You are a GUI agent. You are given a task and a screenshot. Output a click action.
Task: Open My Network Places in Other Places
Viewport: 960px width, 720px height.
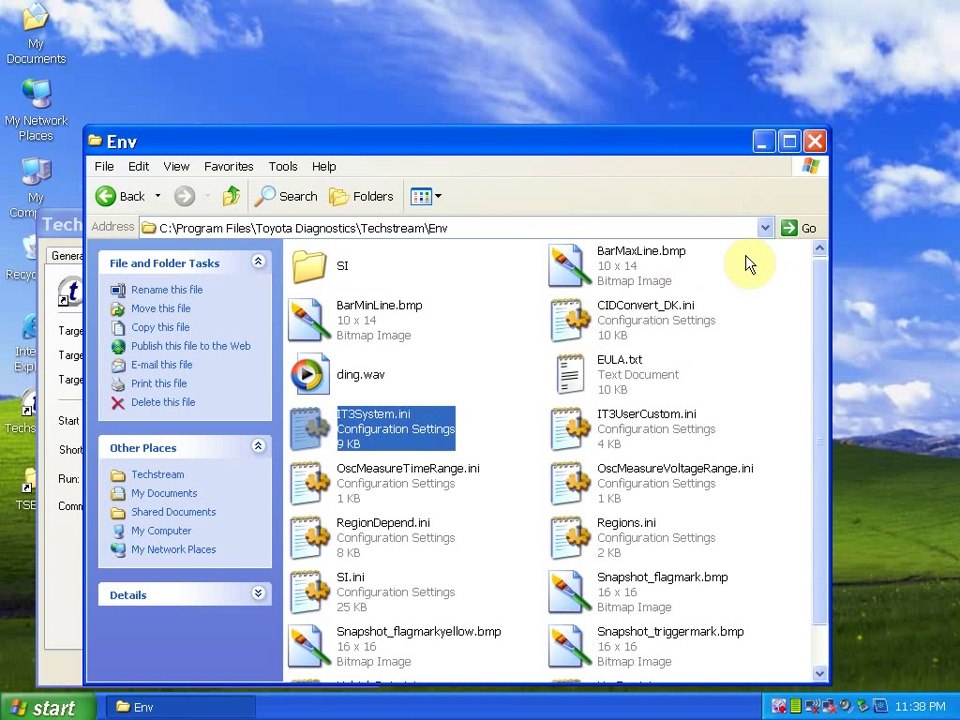click(173, 550)
